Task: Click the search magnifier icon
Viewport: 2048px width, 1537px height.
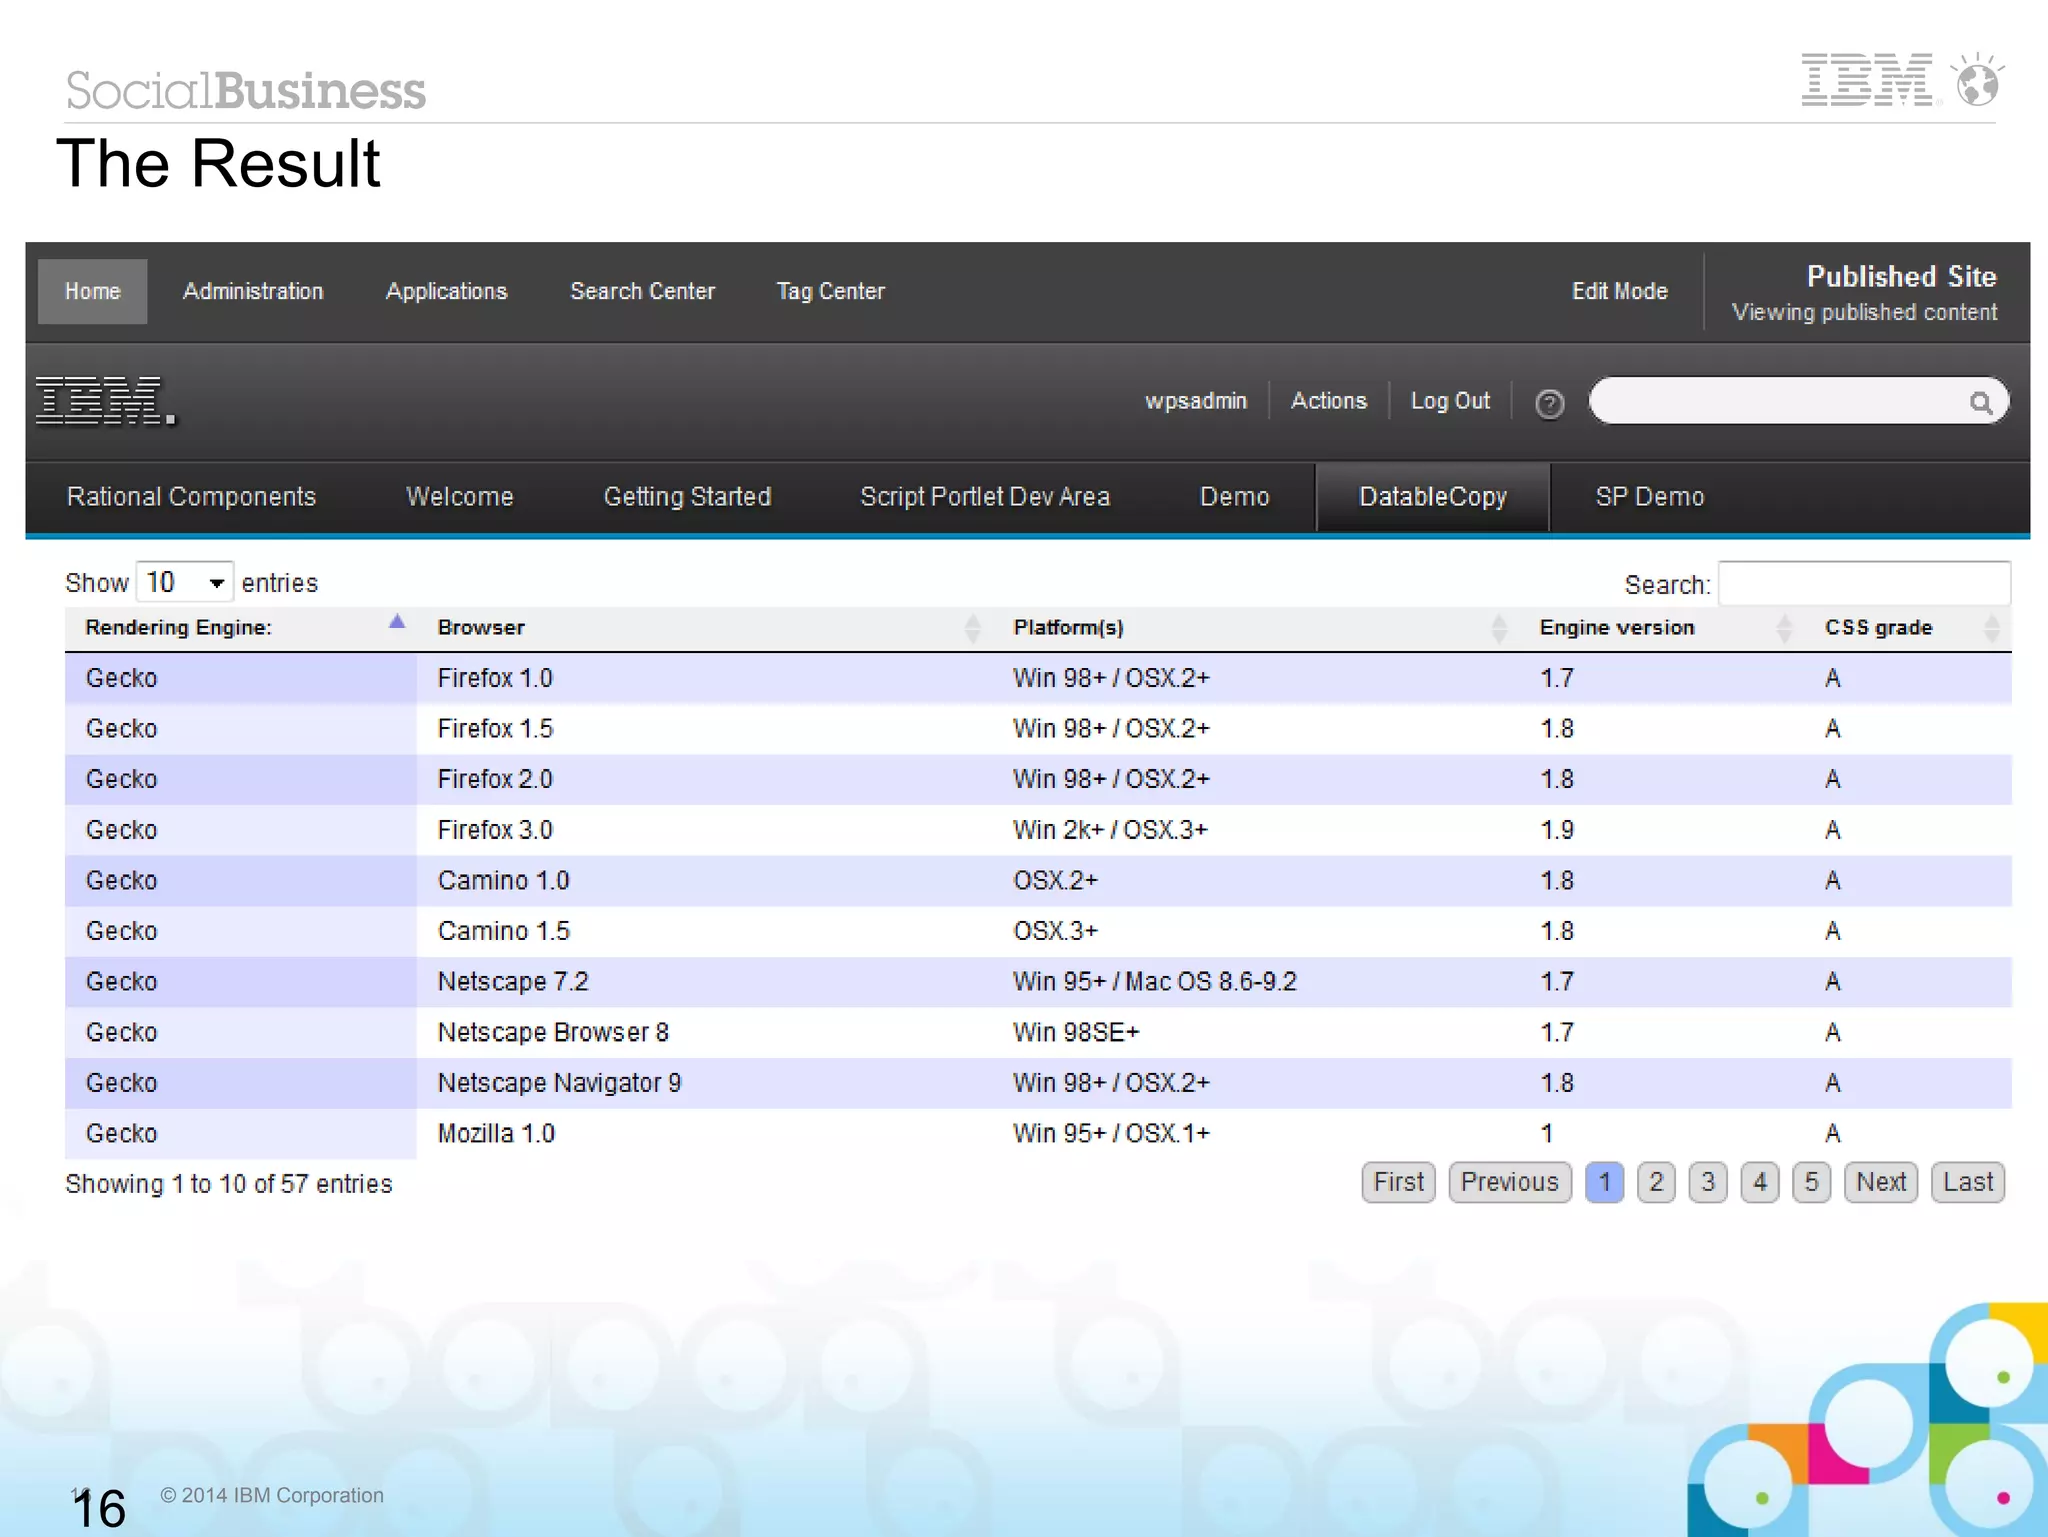Action: (1980, 402)
